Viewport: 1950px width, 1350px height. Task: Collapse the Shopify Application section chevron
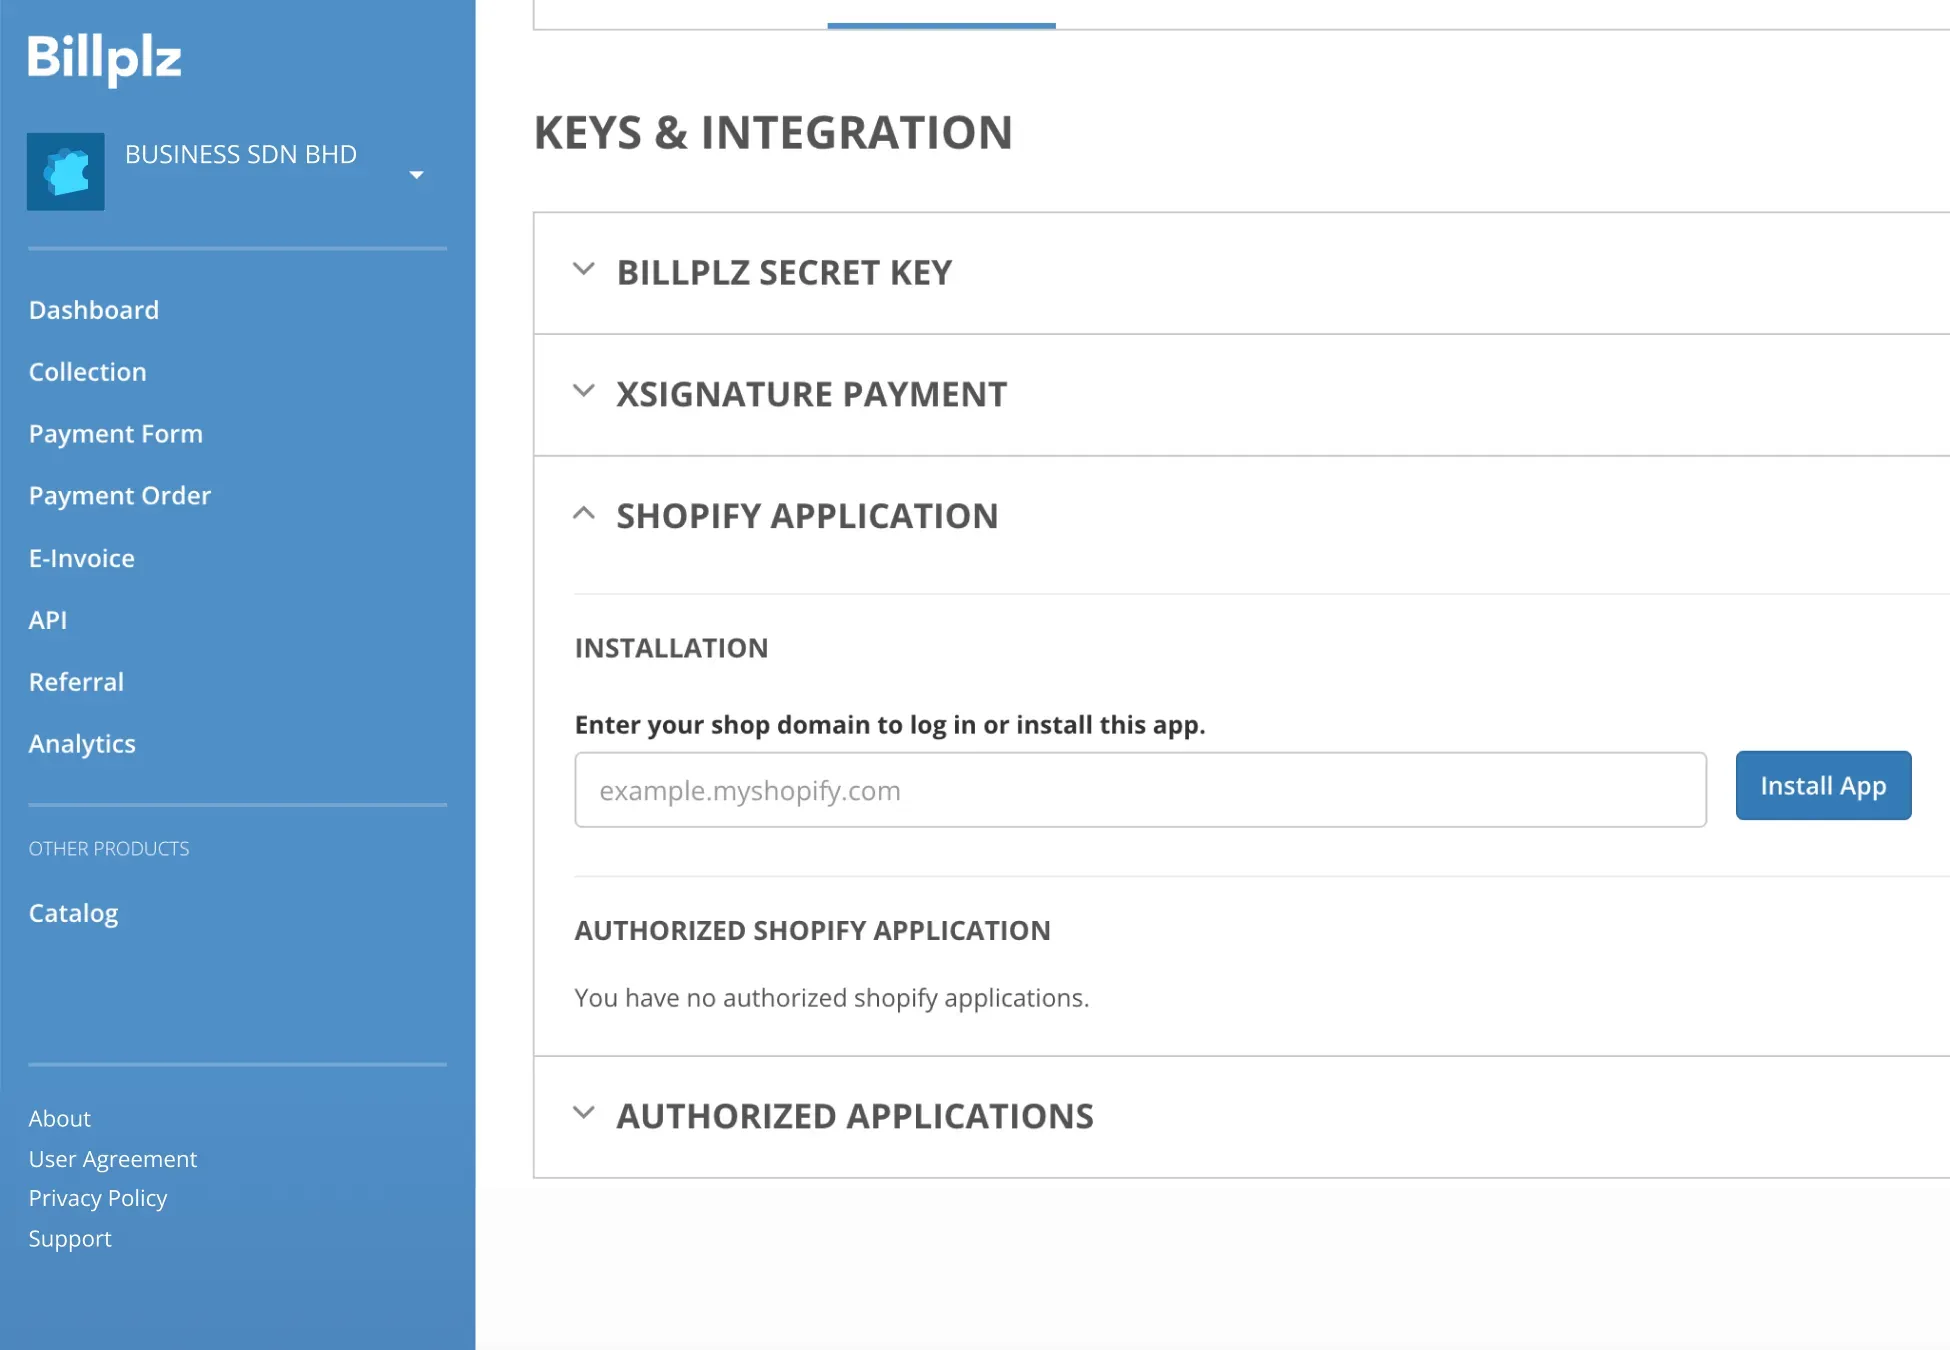[x=584, y=513]
